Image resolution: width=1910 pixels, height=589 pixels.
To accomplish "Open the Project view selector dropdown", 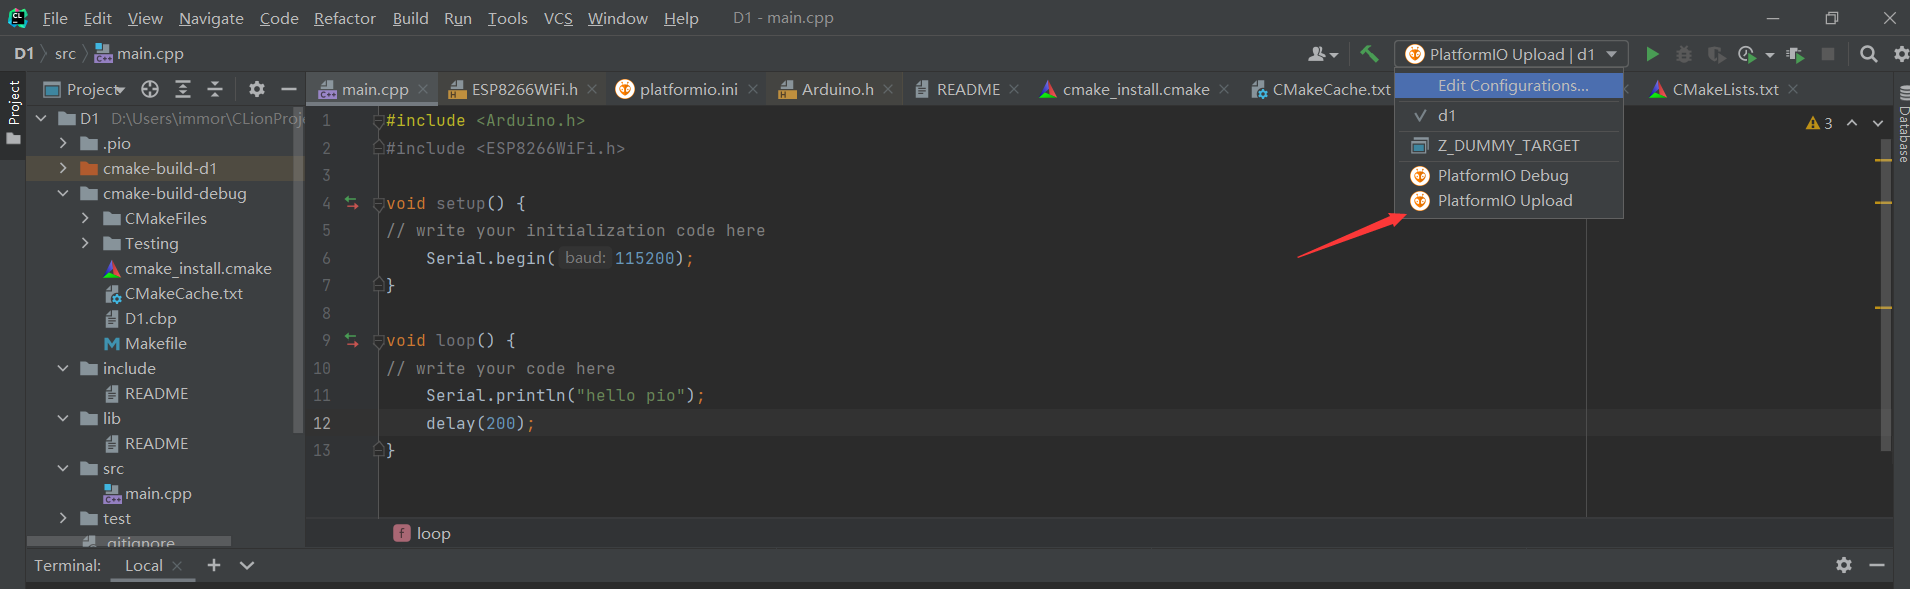I will (85, 89).
